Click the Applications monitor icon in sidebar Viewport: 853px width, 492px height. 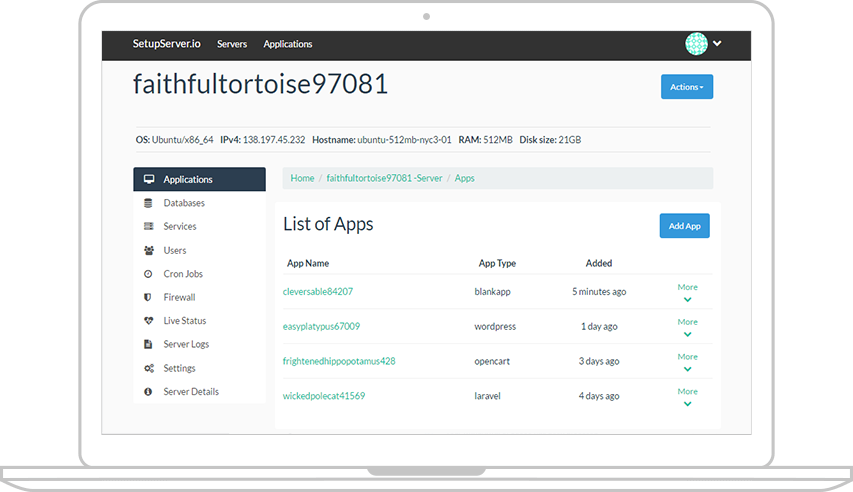(x=149, y=179)
